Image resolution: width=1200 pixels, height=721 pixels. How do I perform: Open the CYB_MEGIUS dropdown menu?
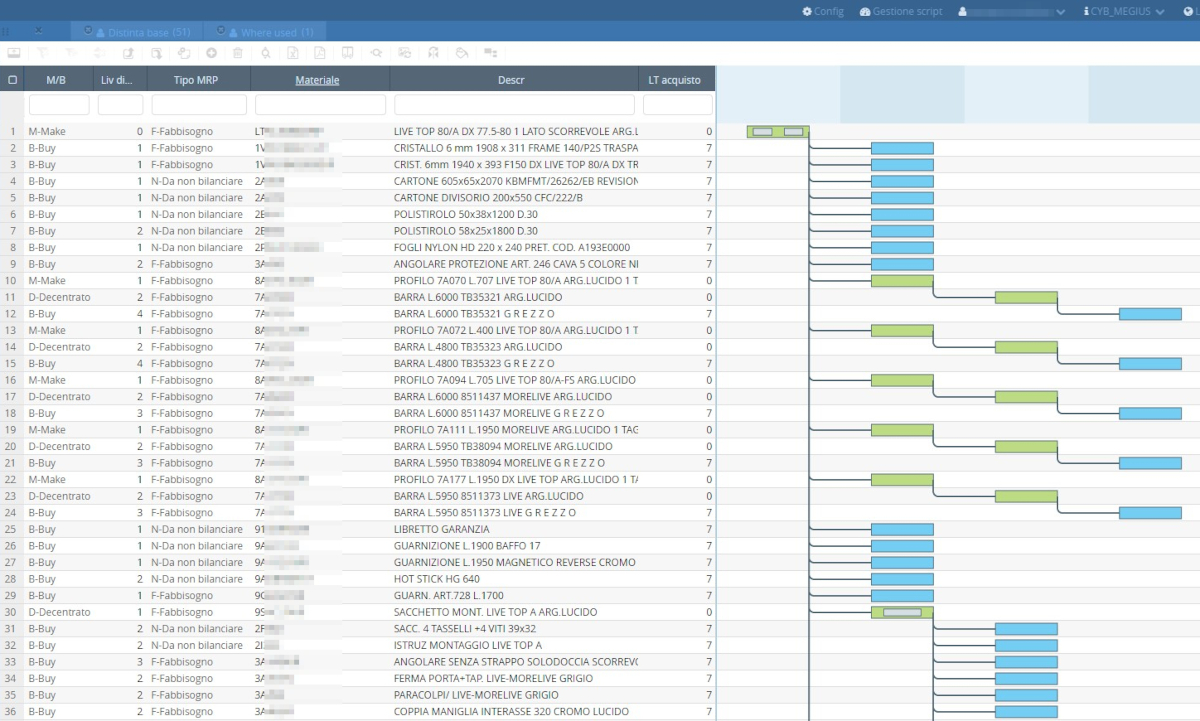pyautogui.click(x=1125, y=11)
